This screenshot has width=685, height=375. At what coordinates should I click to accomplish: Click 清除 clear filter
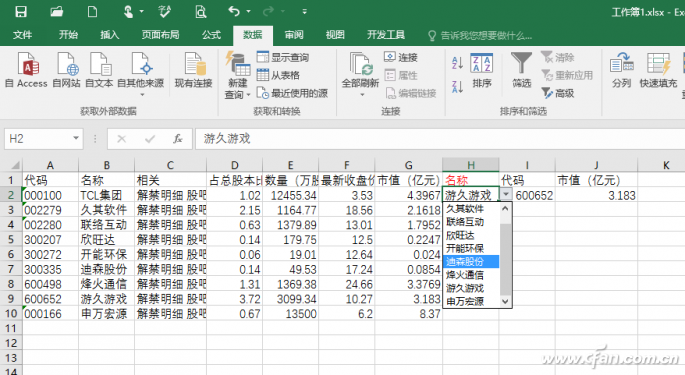pos(557,57)
